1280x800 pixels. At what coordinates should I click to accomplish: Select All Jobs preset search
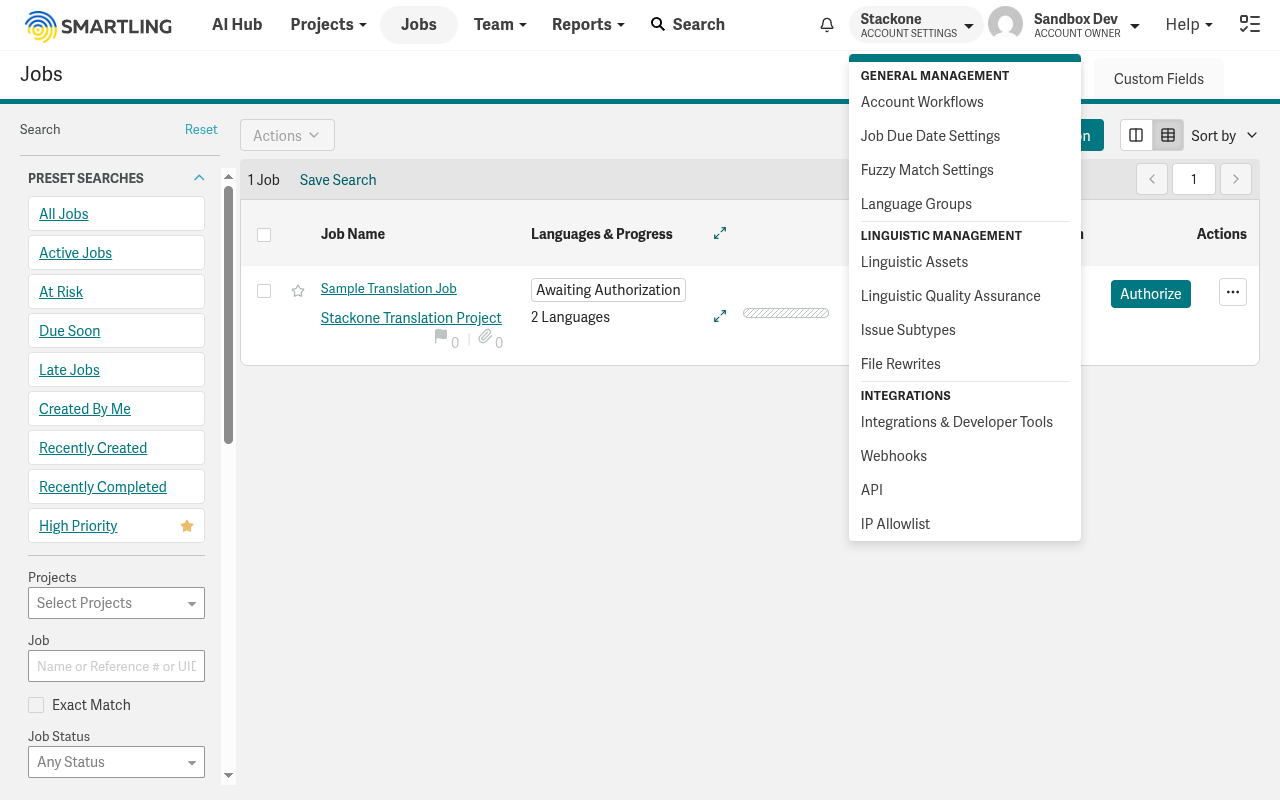pos(116,214)
